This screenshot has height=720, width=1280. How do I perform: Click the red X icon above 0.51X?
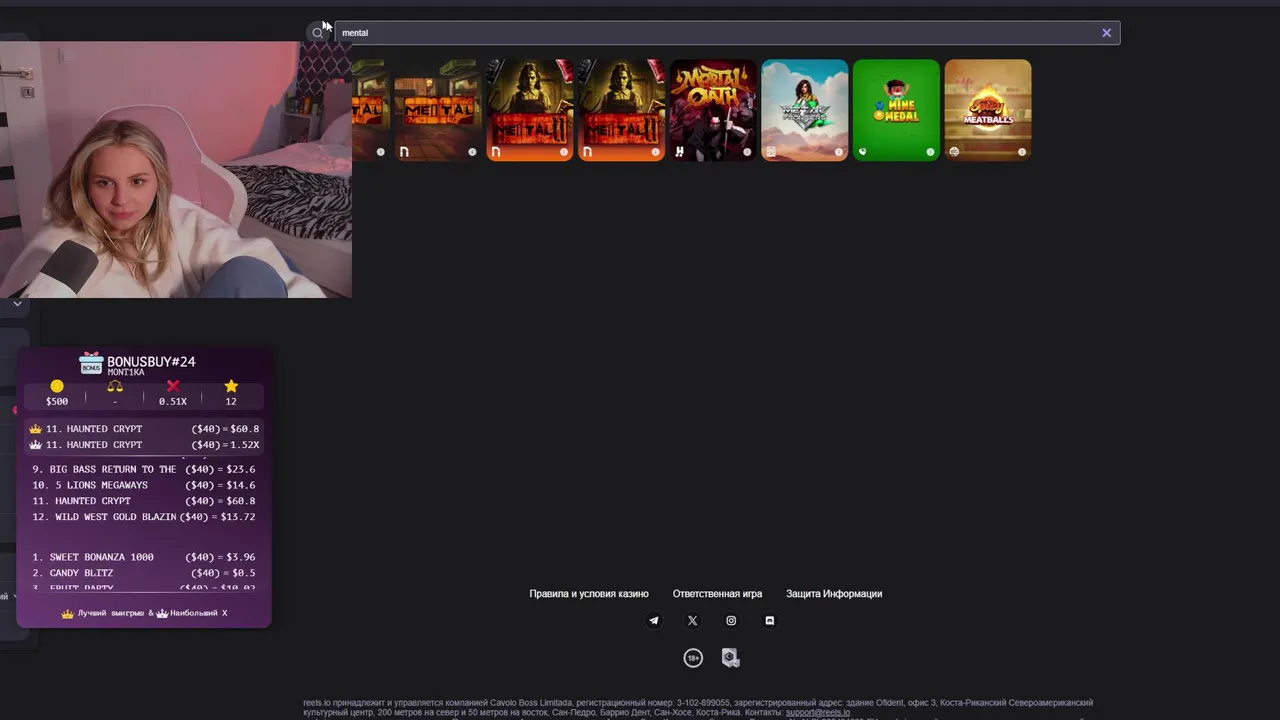coord(173,386)
